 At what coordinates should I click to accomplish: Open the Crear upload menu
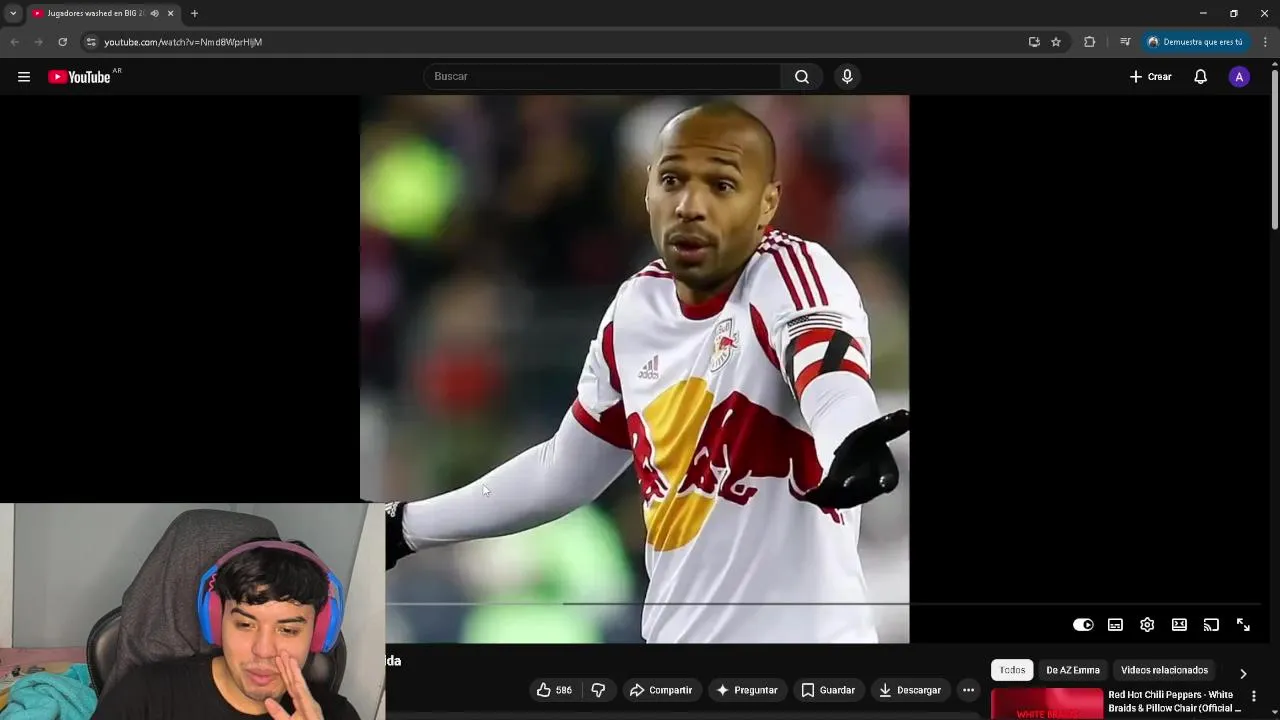(1150, 77)
